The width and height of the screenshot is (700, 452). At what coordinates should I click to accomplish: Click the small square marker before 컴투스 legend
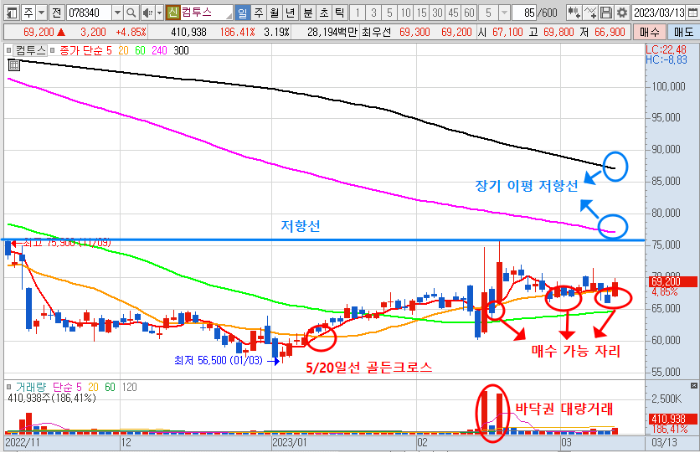click(x=9, y=50)
